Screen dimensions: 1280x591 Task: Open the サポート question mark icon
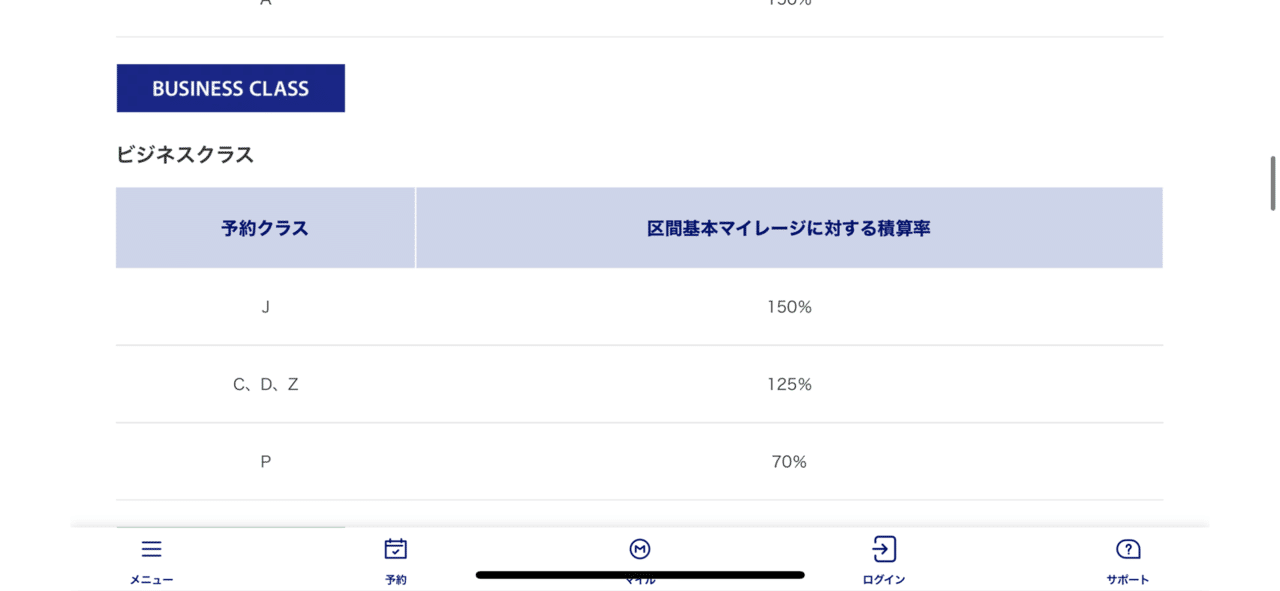point(1128,549)
